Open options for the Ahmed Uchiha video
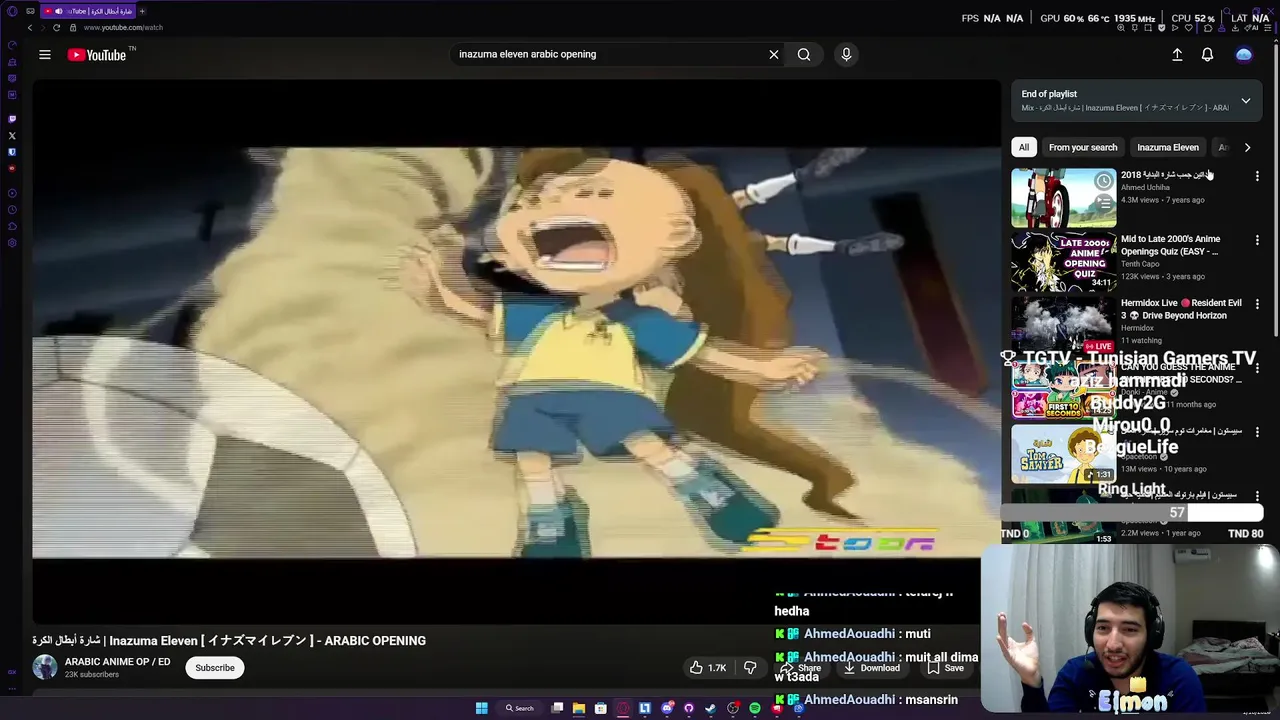Screen dimensions: 1280x720 1257,176
